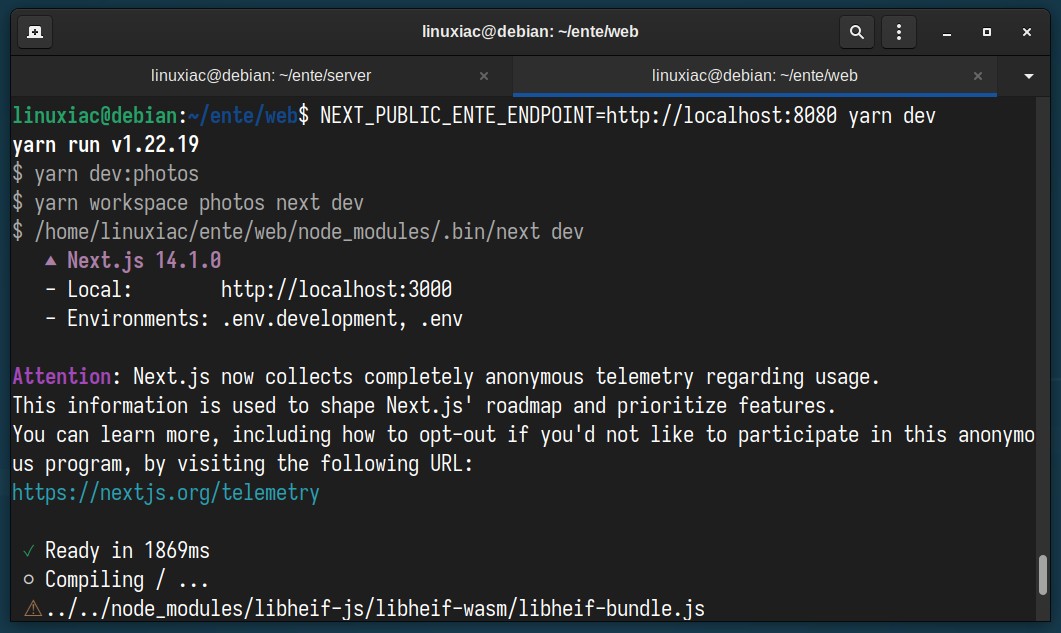Open the terminal search tool
Image resolution: width=1061 pixels, height=633 pixels.
click(x=857, y=32)
